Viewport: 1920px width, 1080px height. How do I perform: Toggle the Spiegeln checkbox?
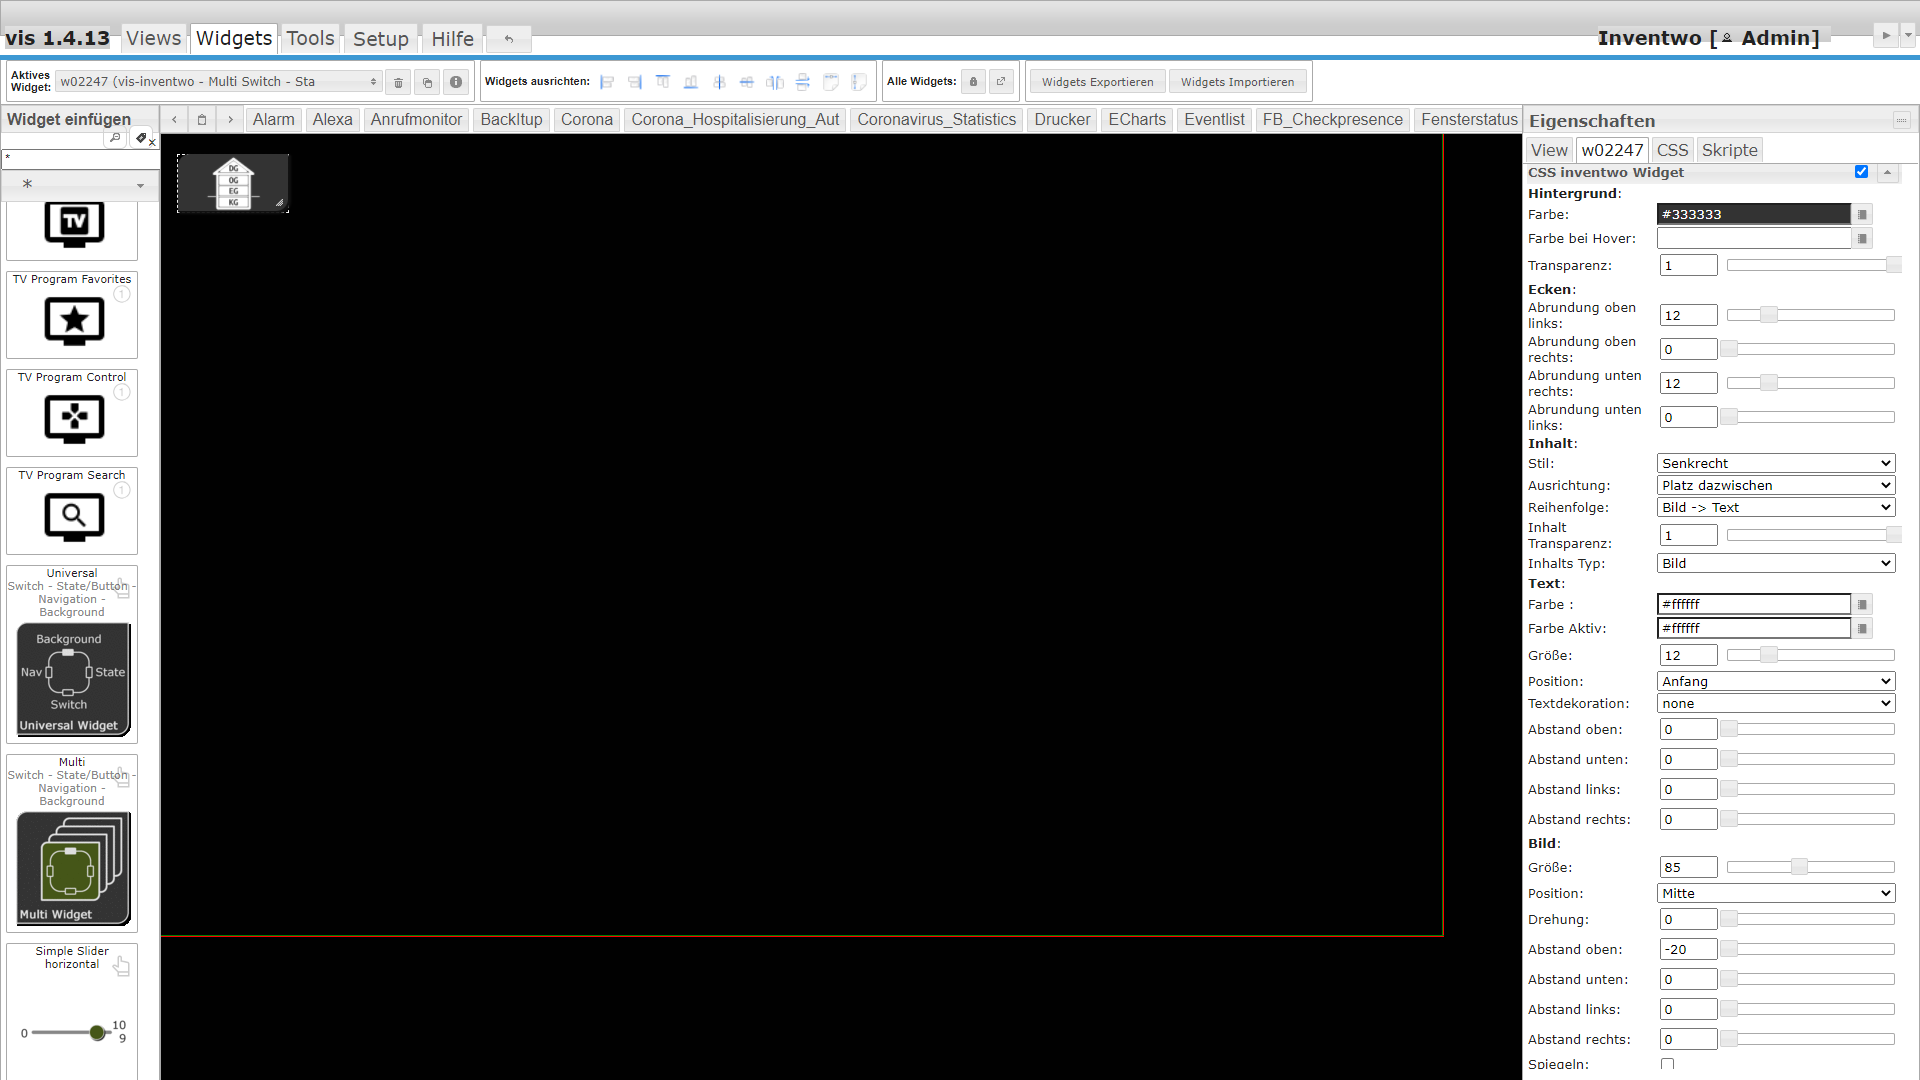point(1666,1064)
